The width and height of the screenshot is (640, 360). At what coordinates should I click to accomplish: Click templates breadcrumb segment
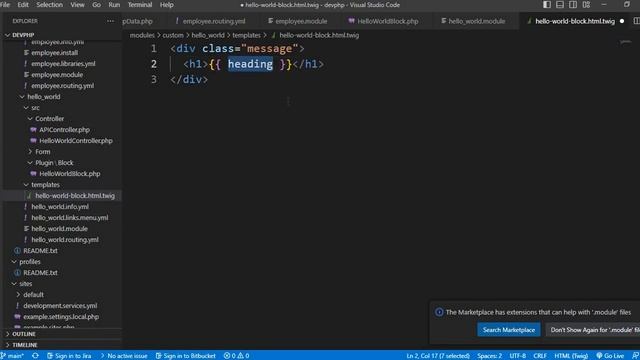(246, 36)
